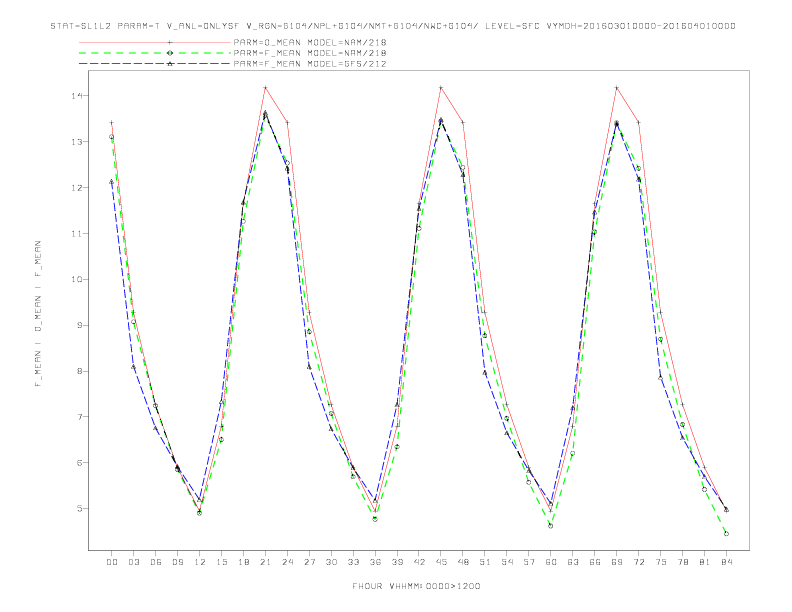Click forecast hour label 63 on x-axis

pyautogui.click(x=573, y=562)
